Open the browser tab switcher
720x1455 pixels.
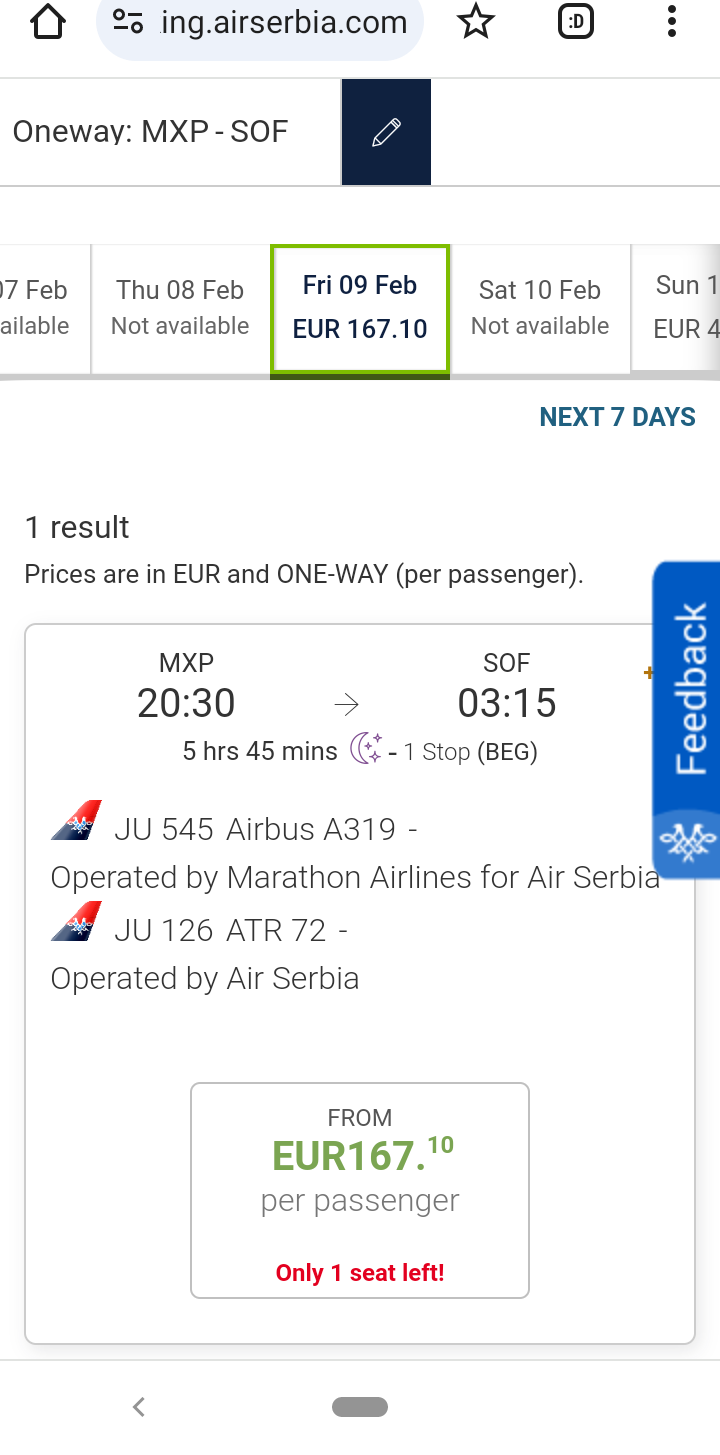tap(576, 22)
